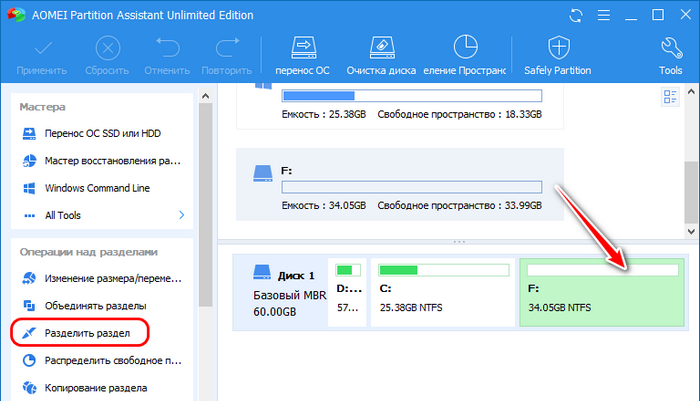Click the Отменить undo icon
This screenshot has height=401, width=700.
167,47
